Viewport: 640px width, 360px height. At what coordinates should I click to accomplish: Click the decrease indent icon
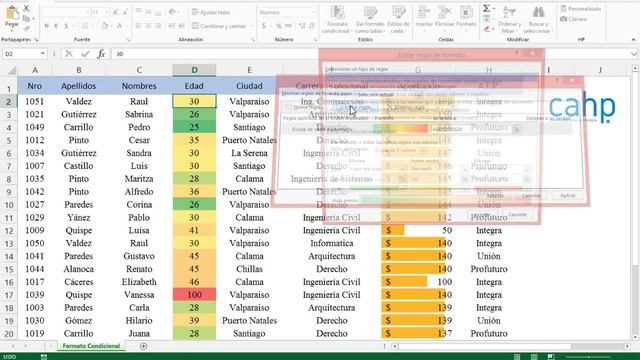[172, 26]
